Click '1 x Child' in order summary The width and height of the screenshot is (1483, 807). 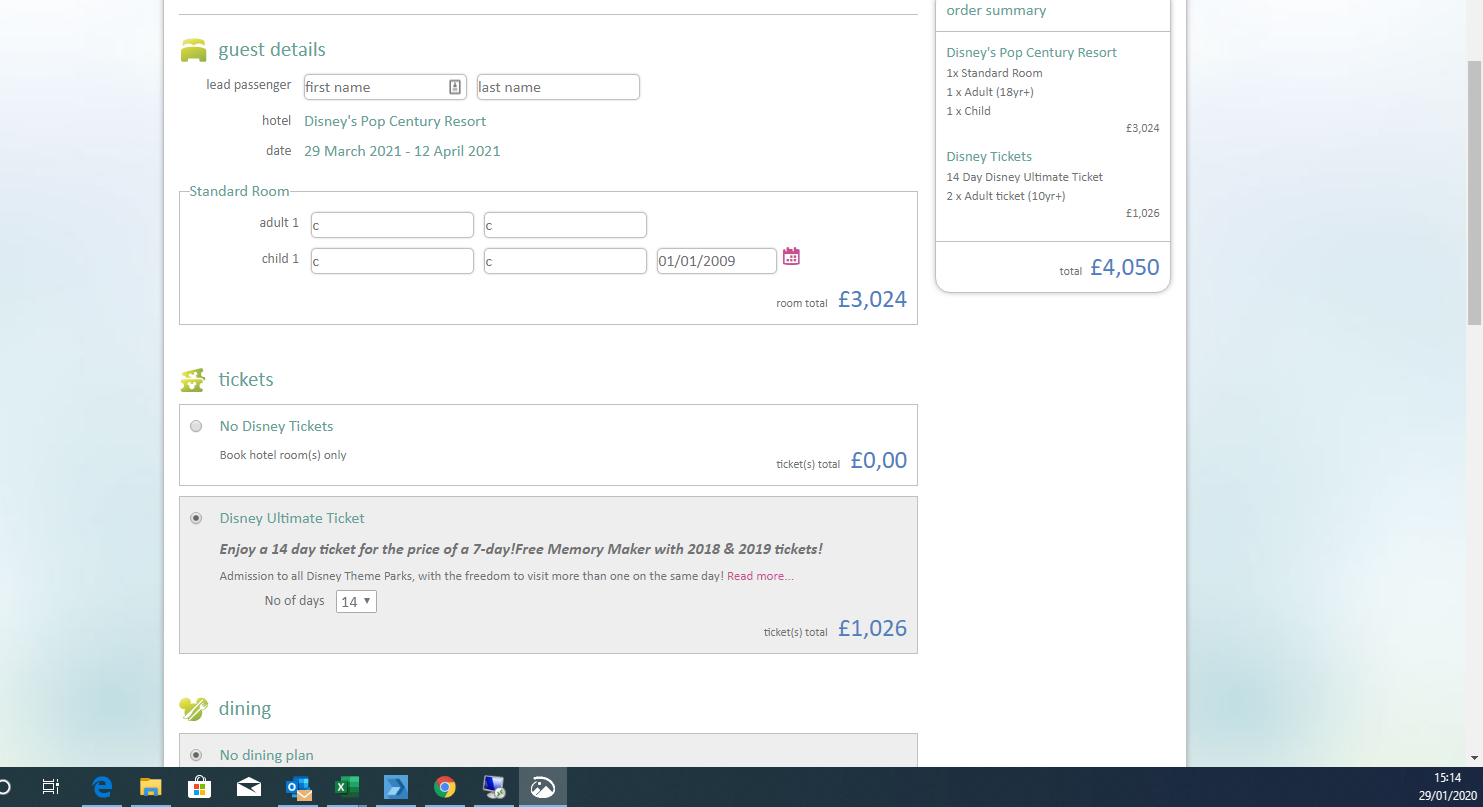click(x=968, y=111)
